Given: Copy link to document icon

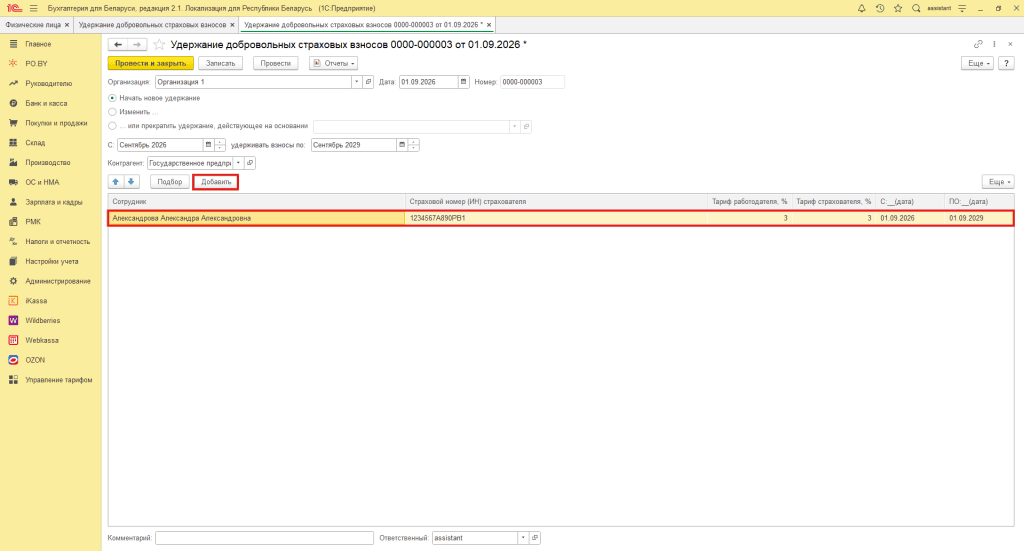Looking at the screenshot, I should pos(978,44).
